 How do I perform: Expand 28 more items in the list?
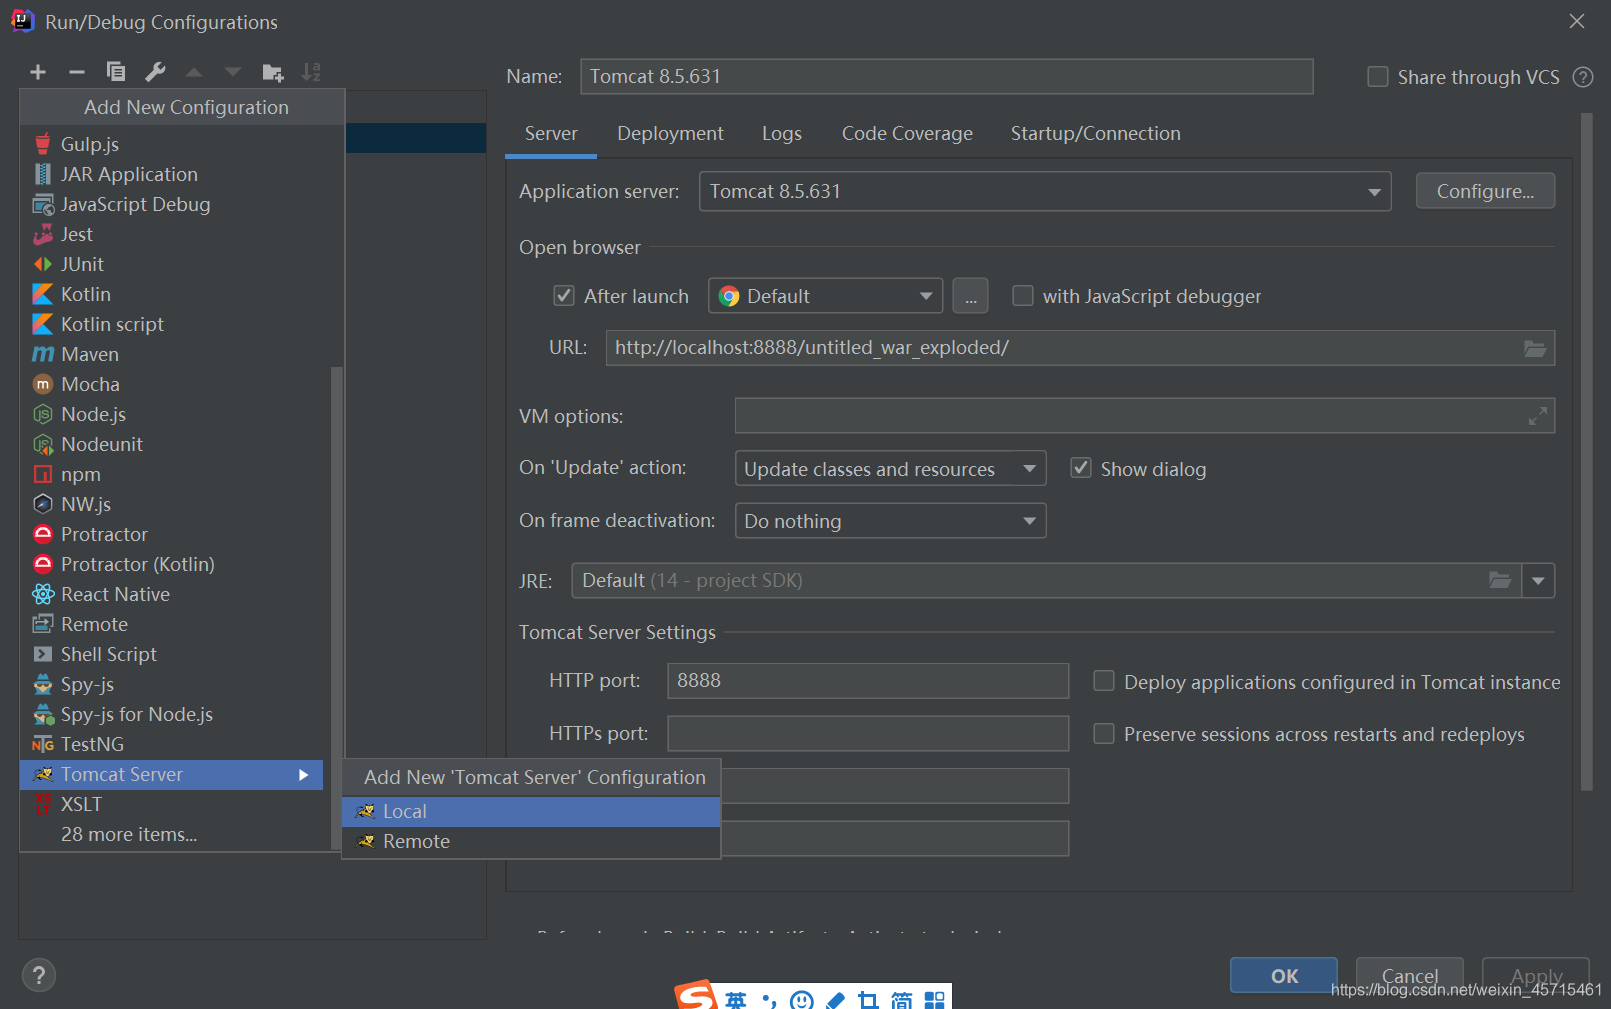(x=172, y=834)
